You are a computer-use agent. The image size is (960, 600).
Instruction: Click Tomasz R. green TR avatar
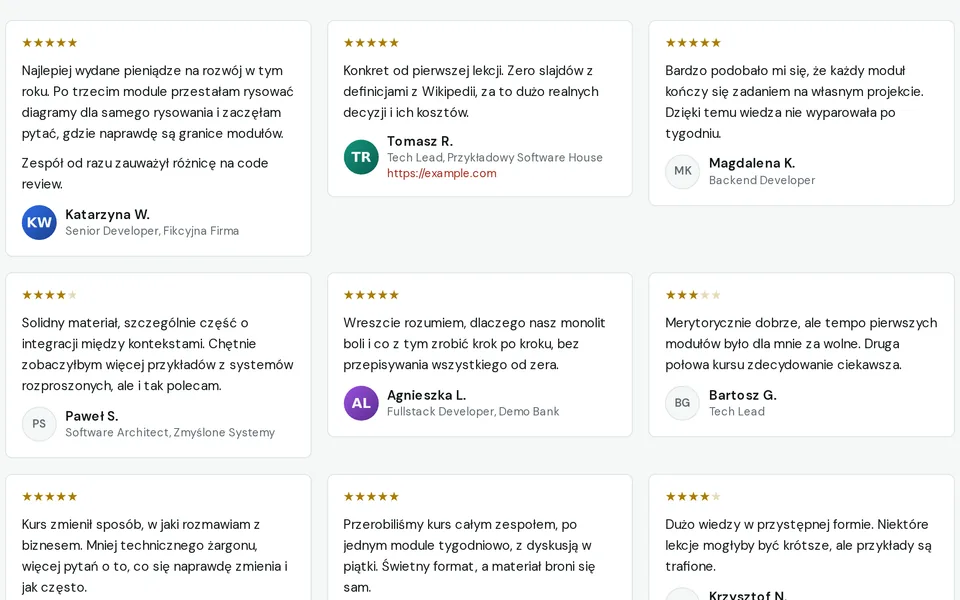click(361, 157)
